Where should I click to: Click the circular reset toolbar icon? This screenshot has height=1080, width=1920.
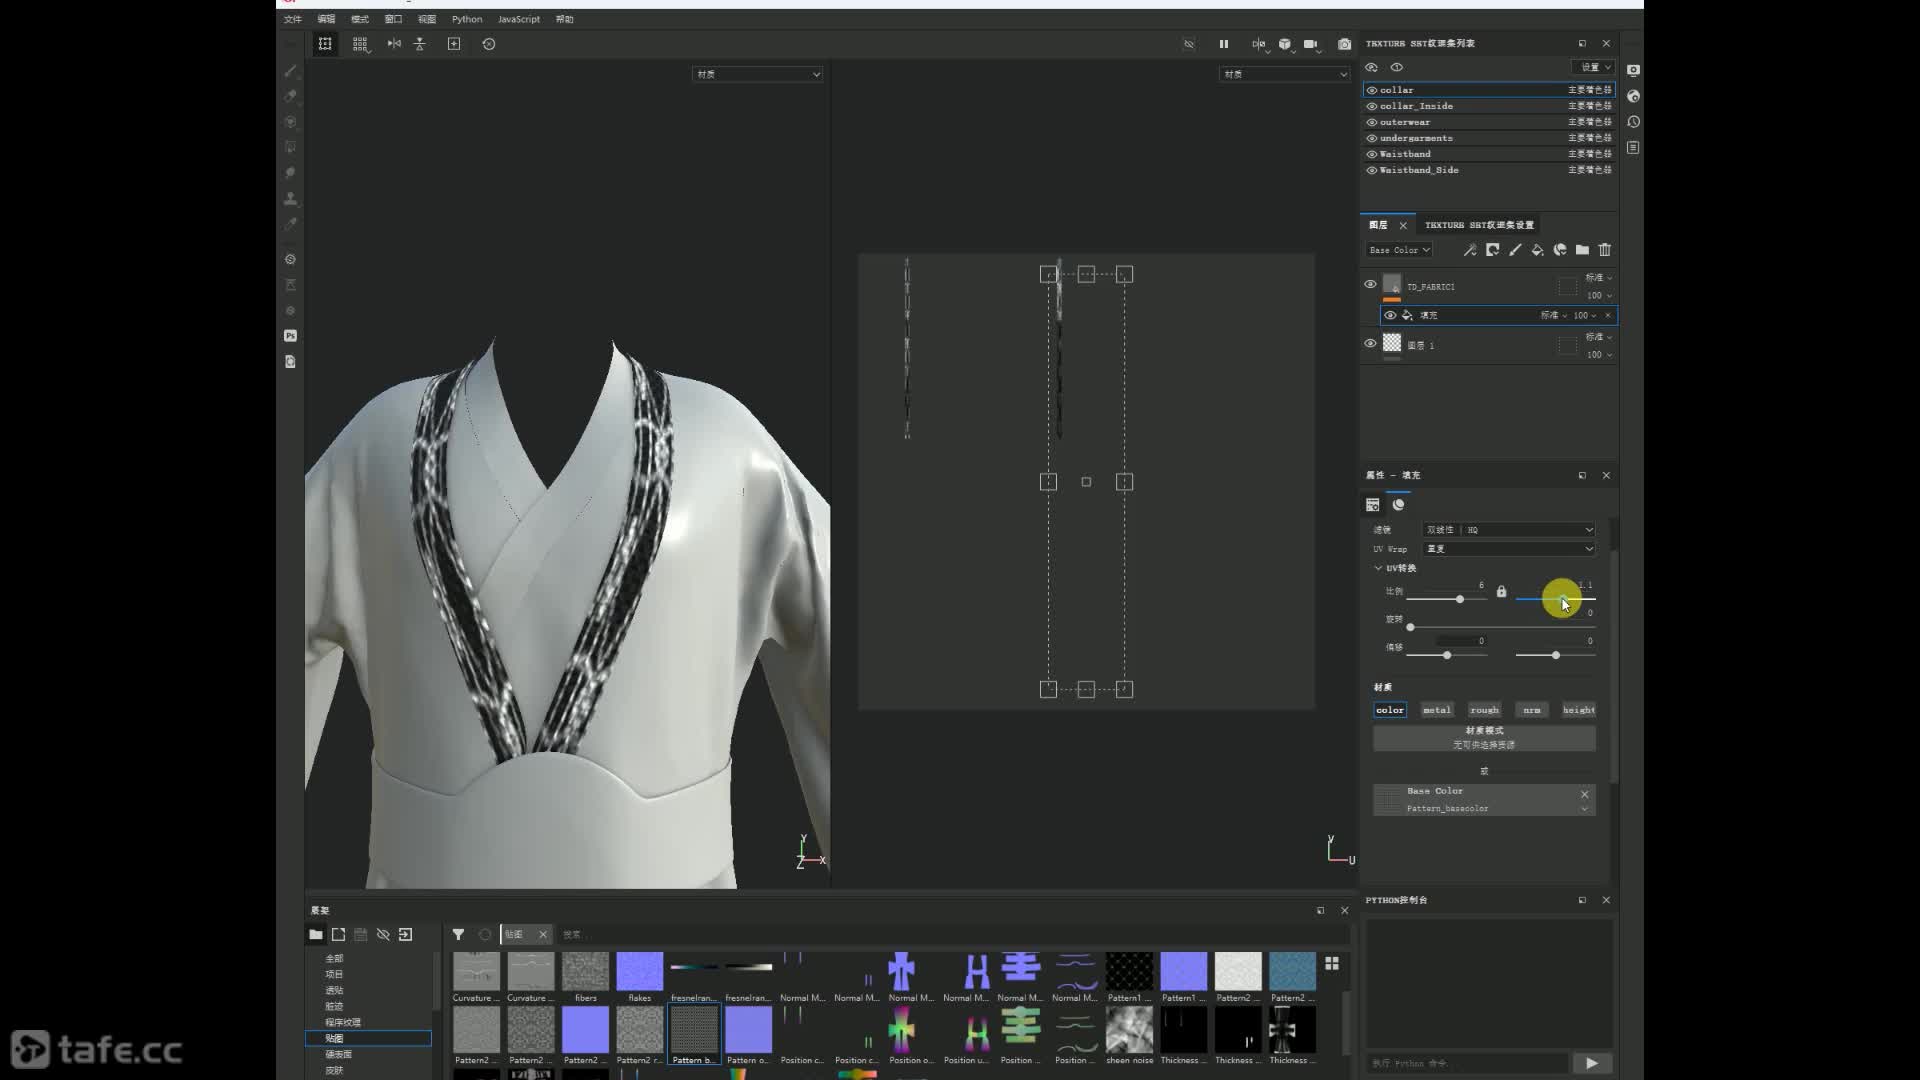point(489,44)
